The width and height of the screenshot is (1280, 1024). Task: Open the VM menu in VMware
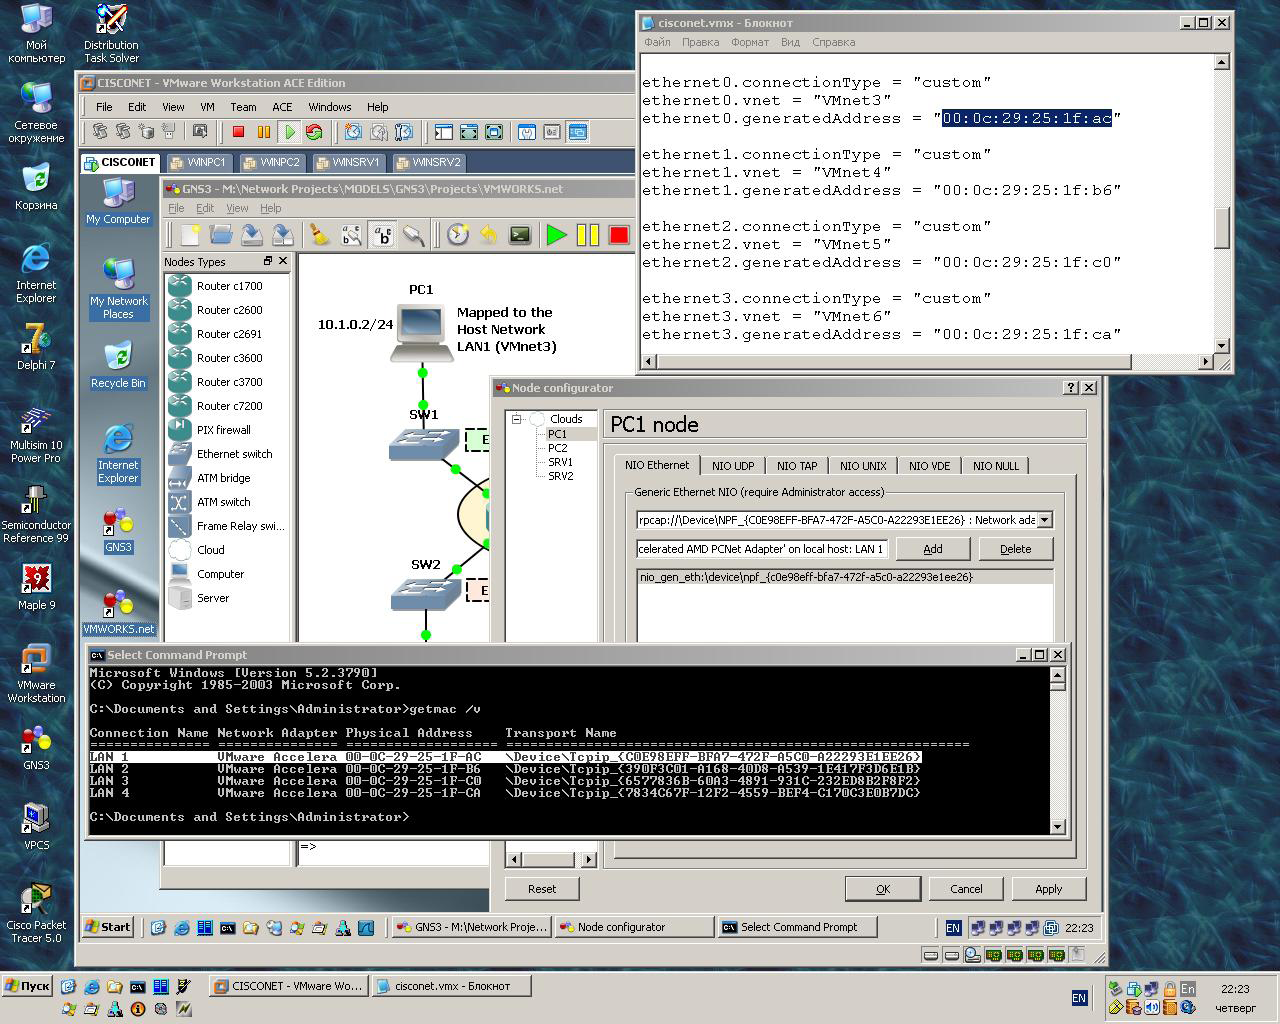pos(207,107)
